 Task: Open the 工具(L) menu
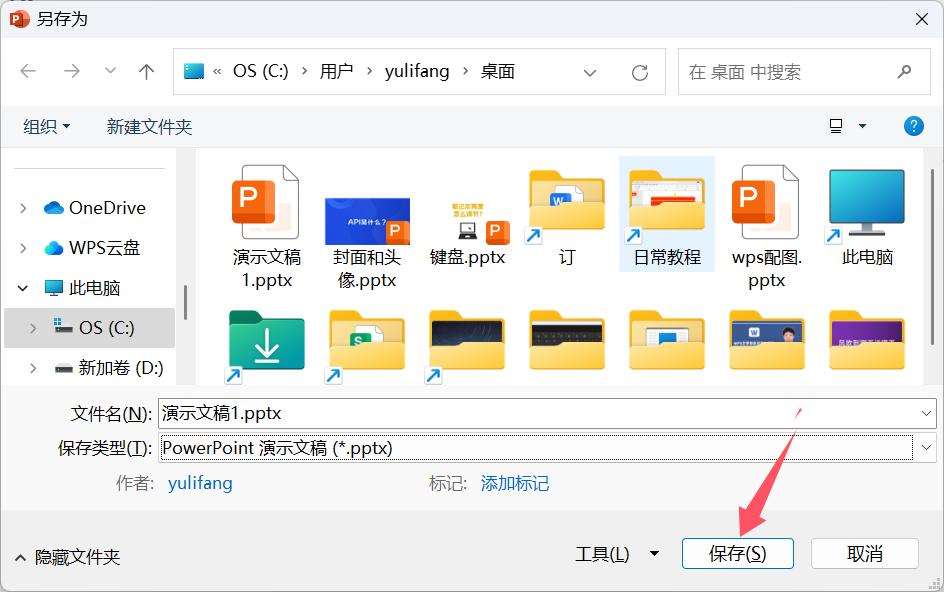click(602, 553)
